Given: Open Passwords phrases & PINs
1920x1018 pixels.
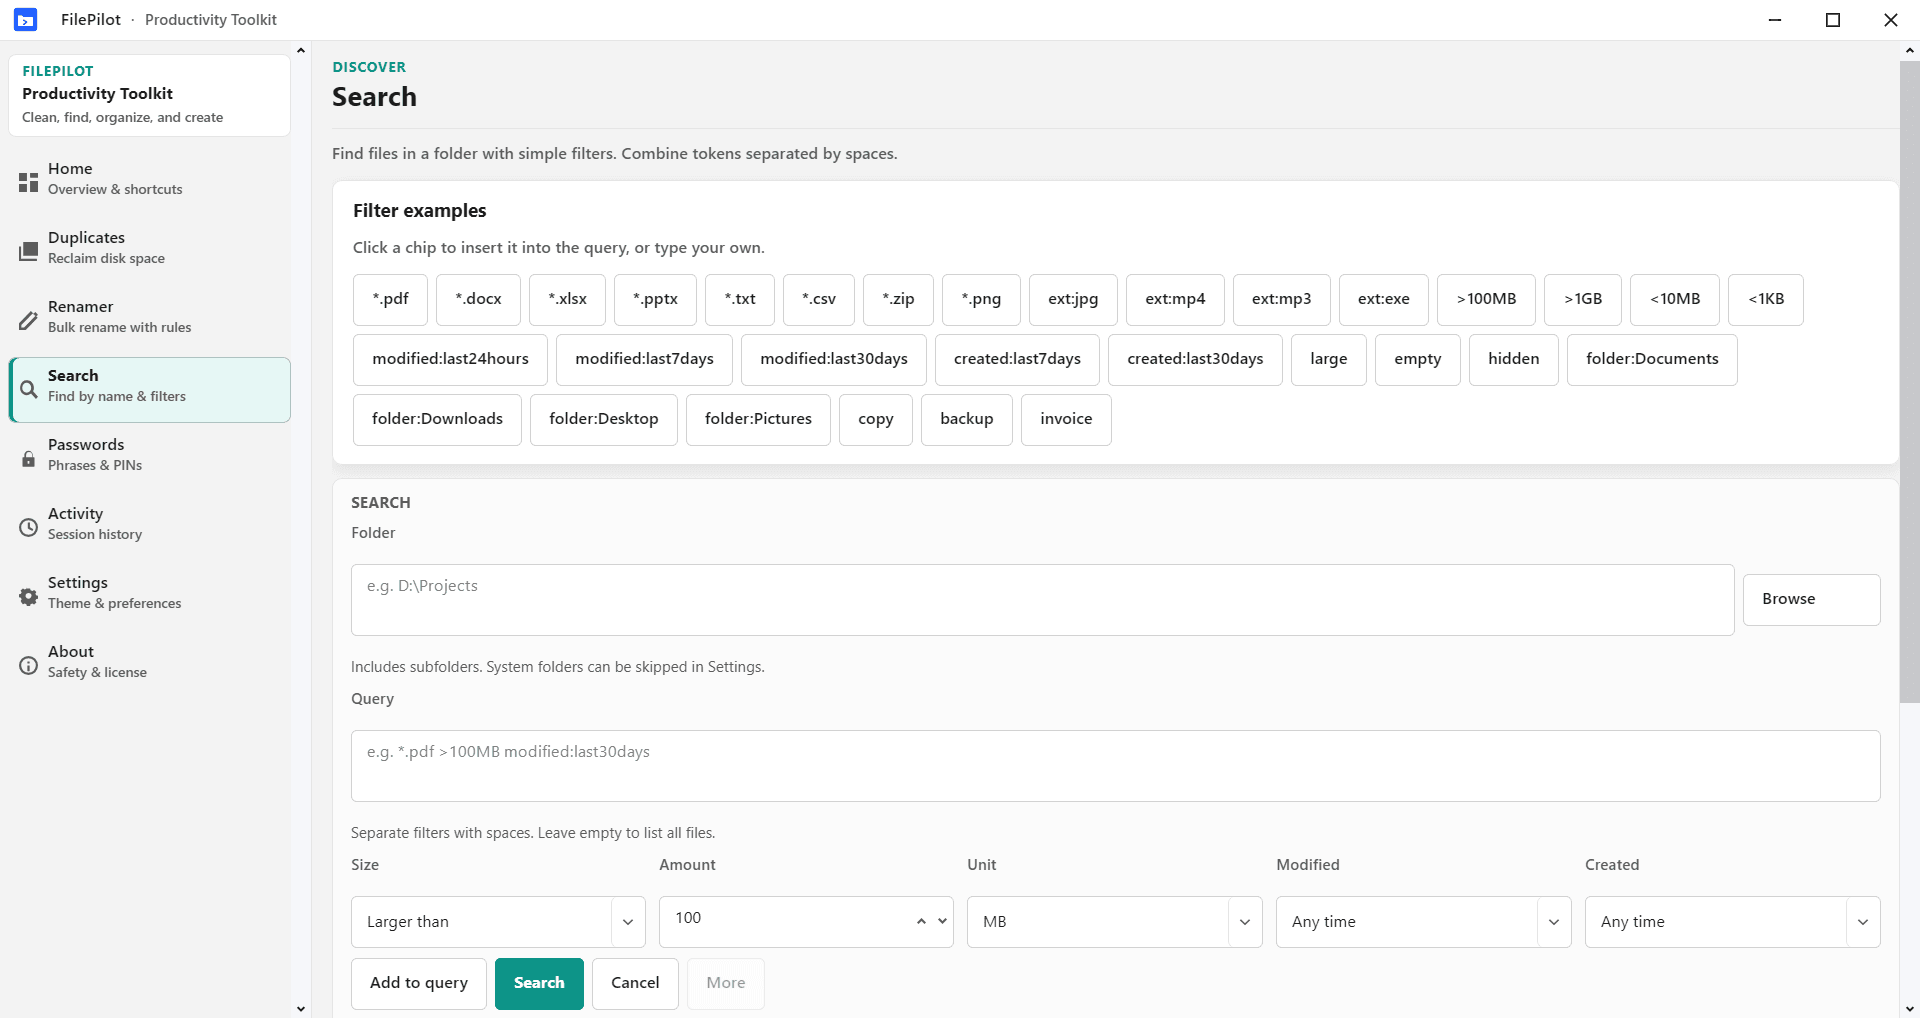Looking at the screenshot, I should coord(150,458).
